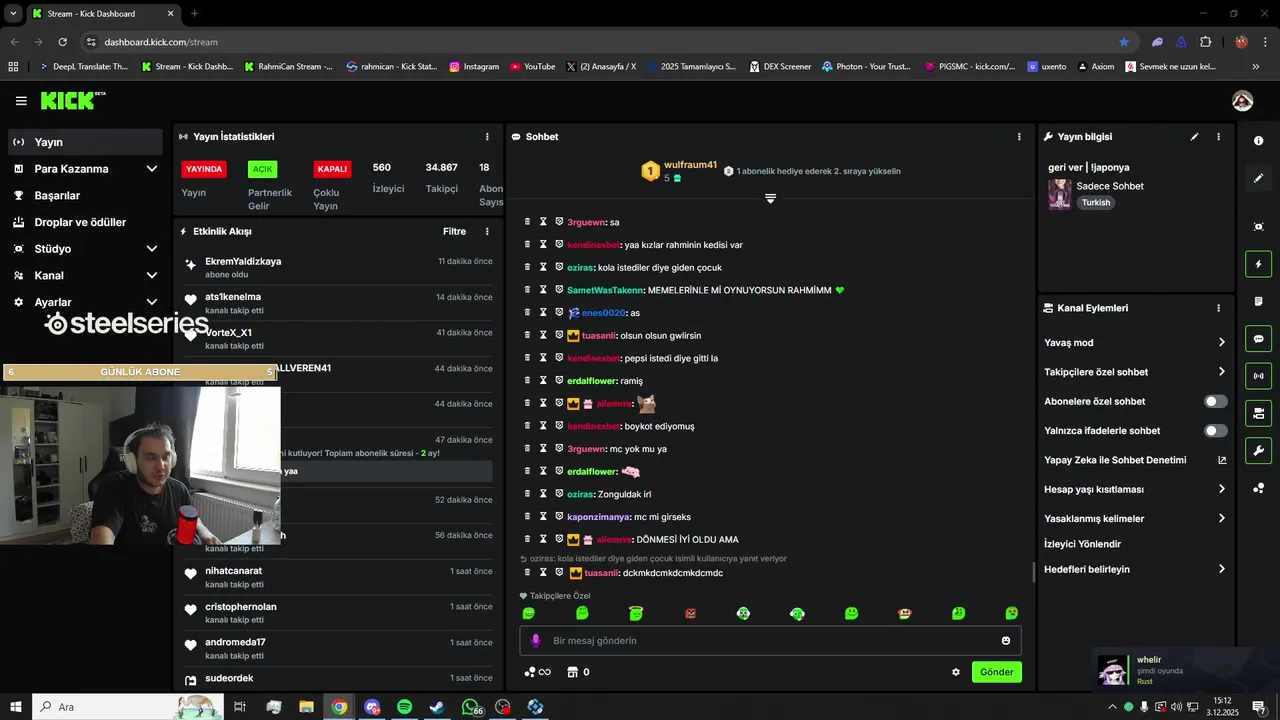Click EkremYaldizkaya in activity feed

[x=243, y=261]
